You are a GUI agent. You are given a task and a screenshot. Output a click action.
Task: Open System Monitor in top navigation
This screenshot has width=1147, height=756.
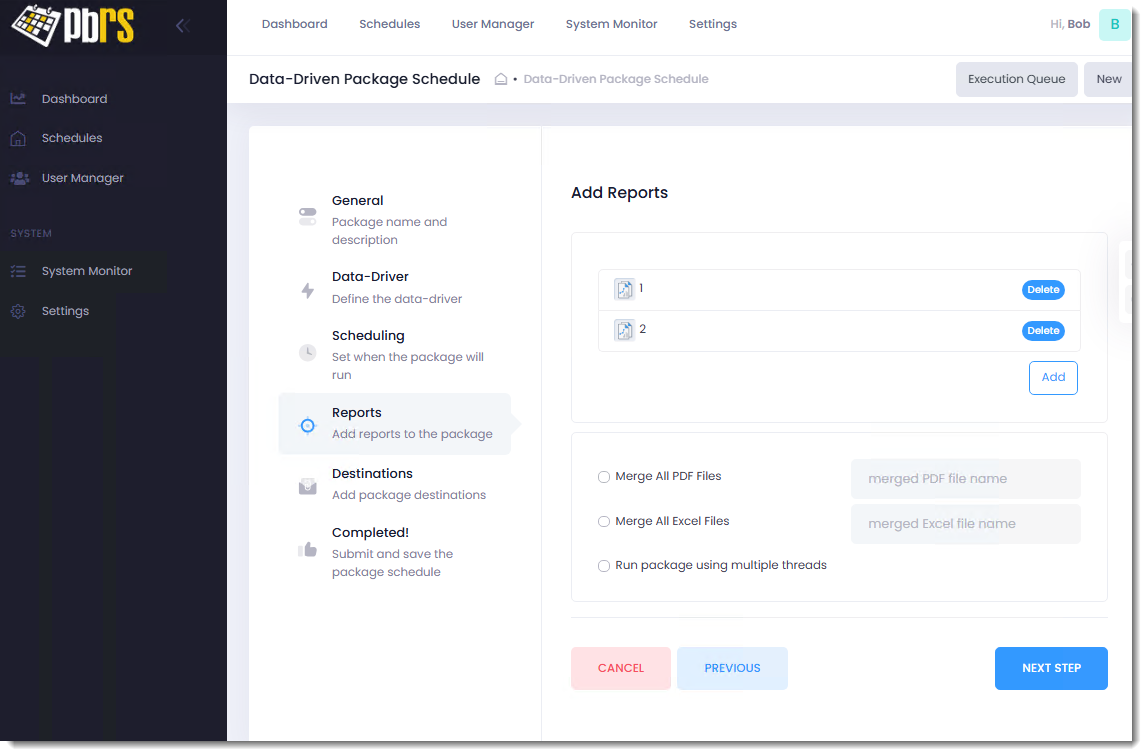point(611,24)
